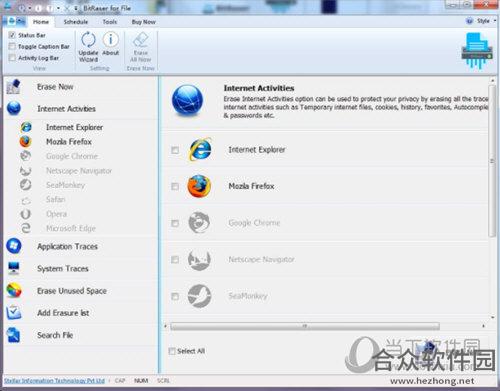The height and width of the screenshot is (391, 500).
Task: Click the Microsoft Edge icon in sidebar tree
Action: tap(26, 228)
